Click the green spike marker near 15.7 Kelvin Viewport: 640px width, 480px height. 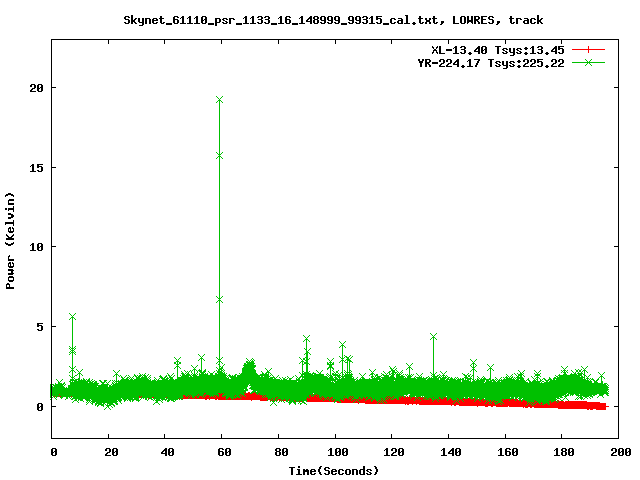click(219, 155)
